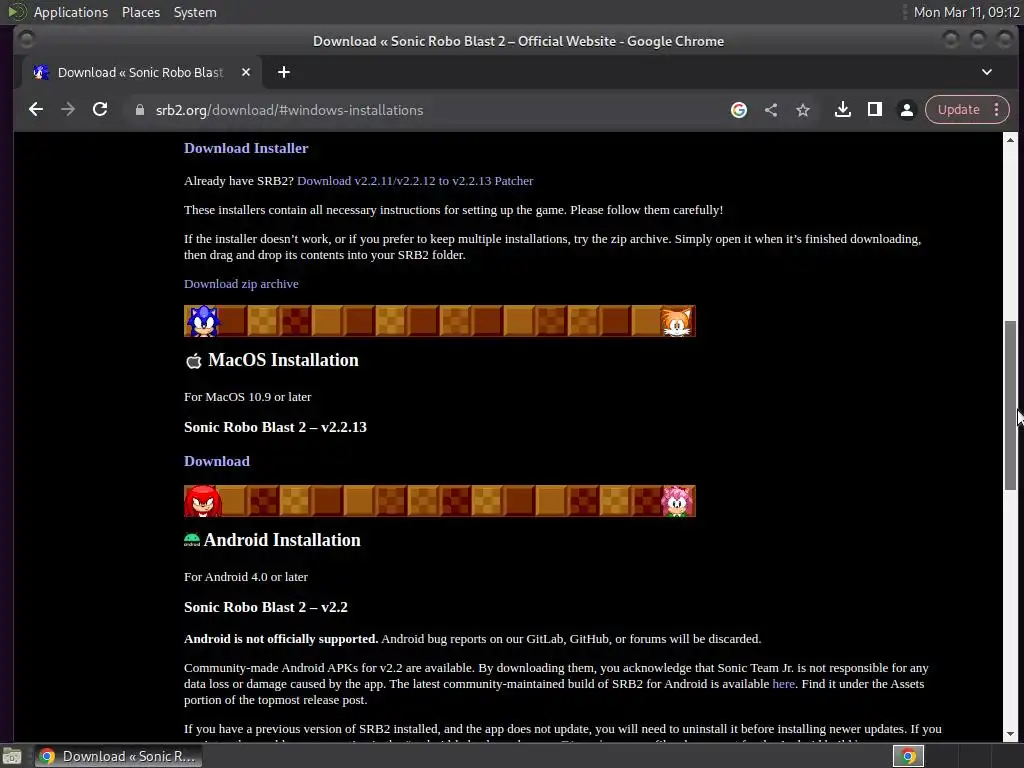
Task: Click the Android Installation heading
Action: click(282, 540)
